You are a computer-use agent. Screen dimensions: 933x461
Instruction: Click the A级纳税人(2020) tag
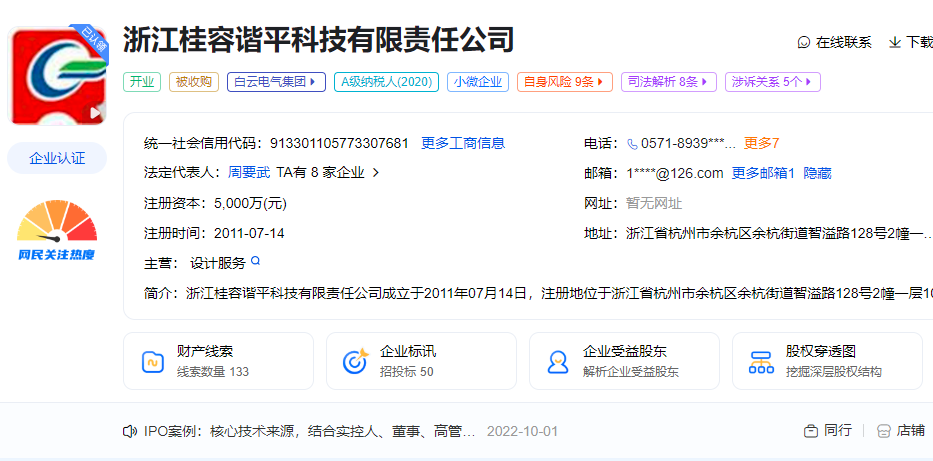(x=386, y=82)
